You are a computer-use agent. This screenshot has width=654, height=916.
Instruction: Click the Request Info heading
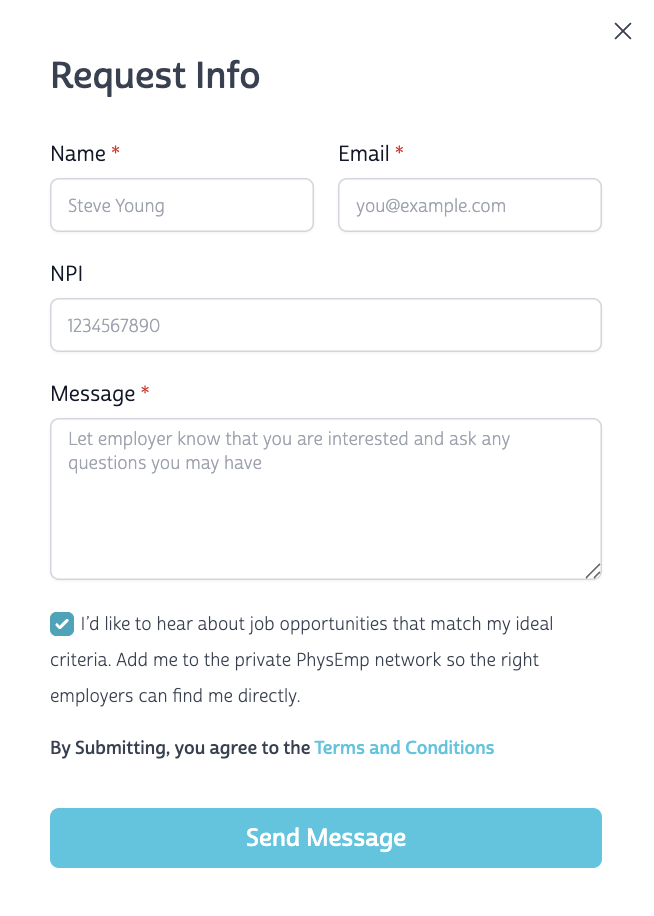[155, 76]
